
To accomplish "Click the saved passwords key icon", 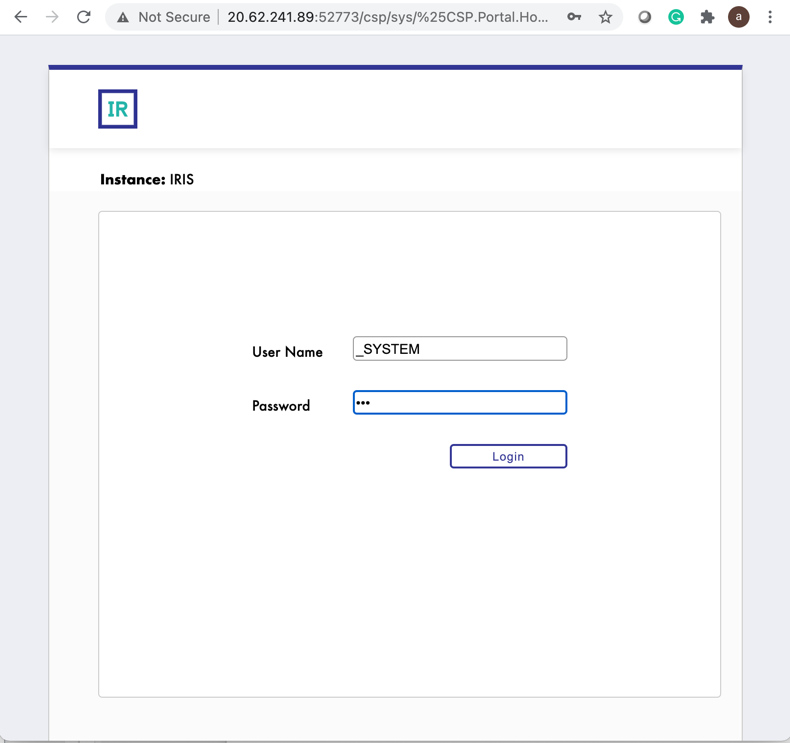I will pos(574,17).
